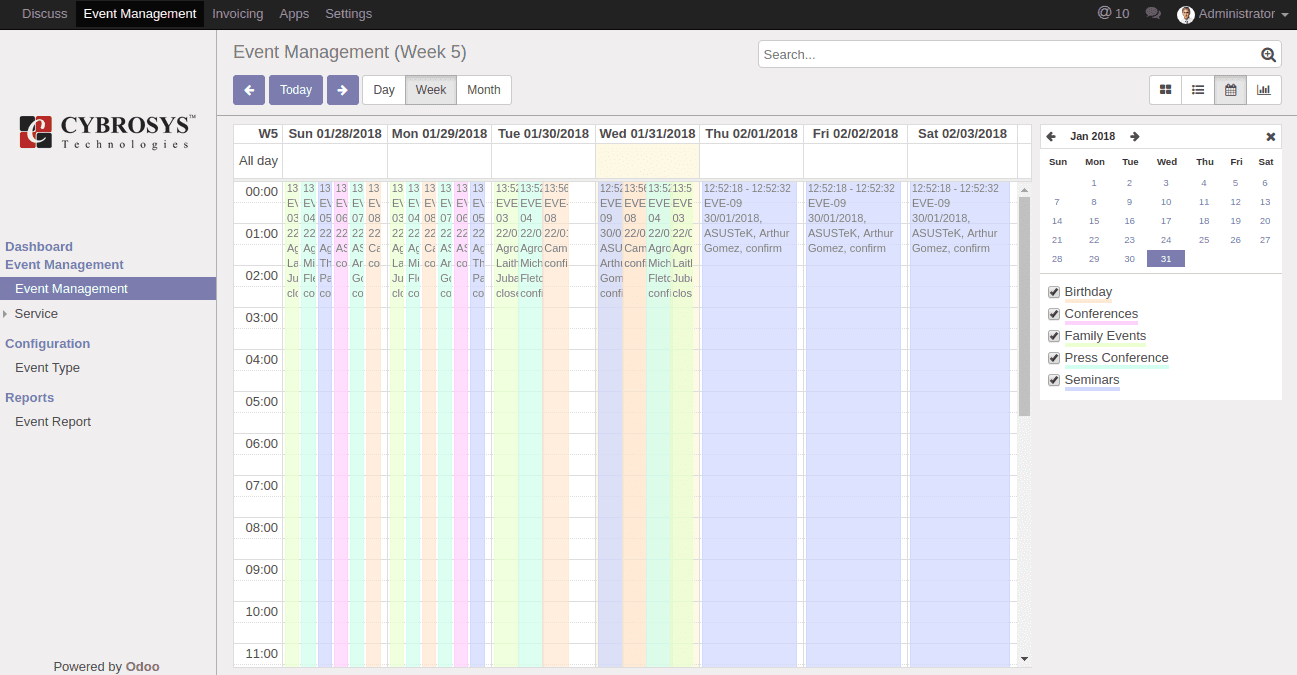This screenshot has width=1297, height=675.
Task: Advance mini calendar to February
Action: (x=1134, y=136)
